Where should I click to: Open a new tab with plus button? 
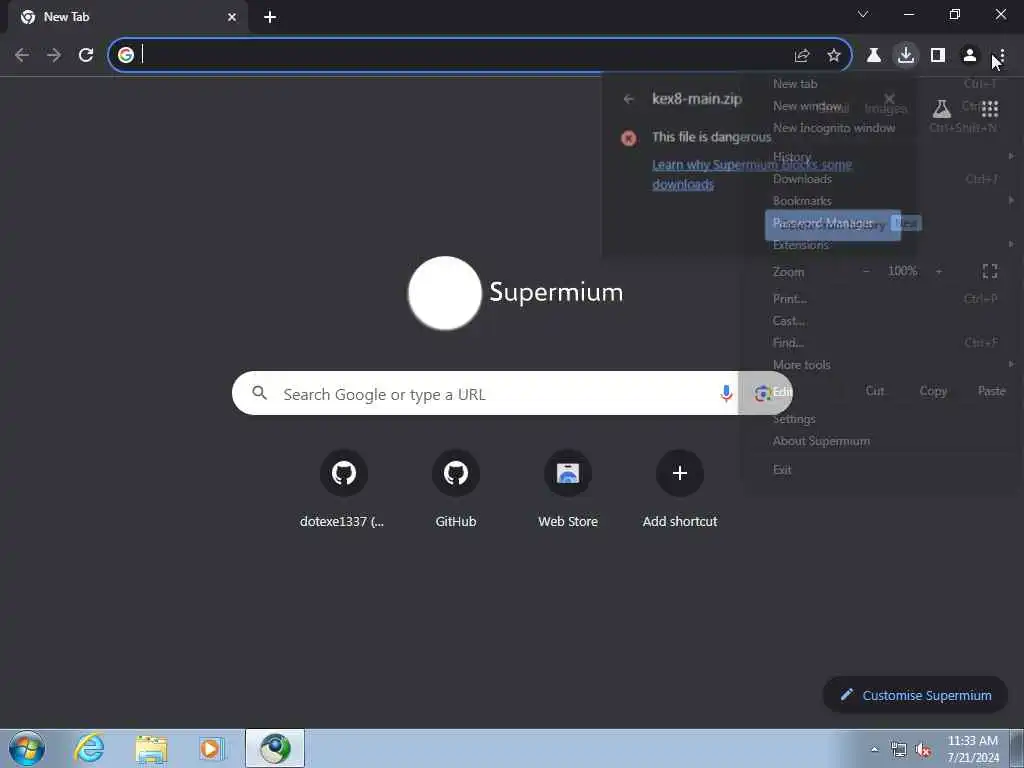click(270, 17)
